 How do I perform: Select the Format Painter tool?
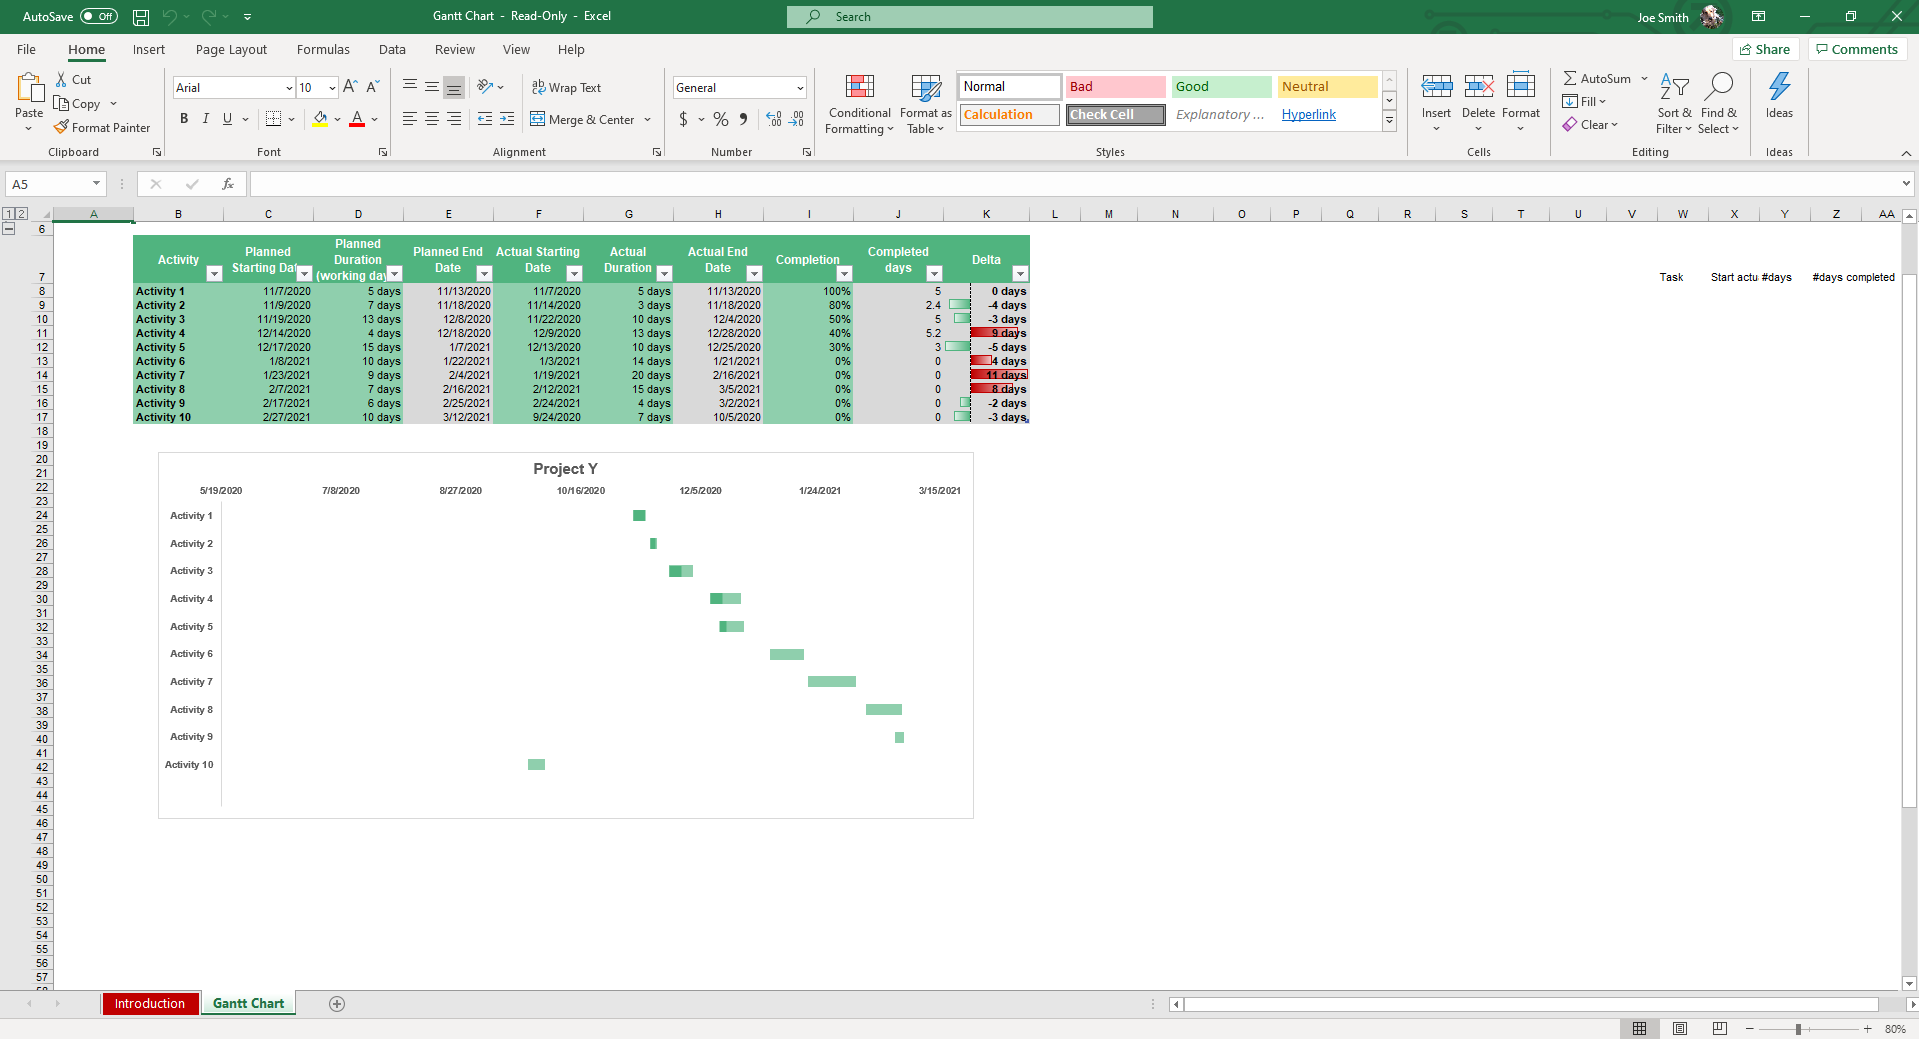coord(102,127)
